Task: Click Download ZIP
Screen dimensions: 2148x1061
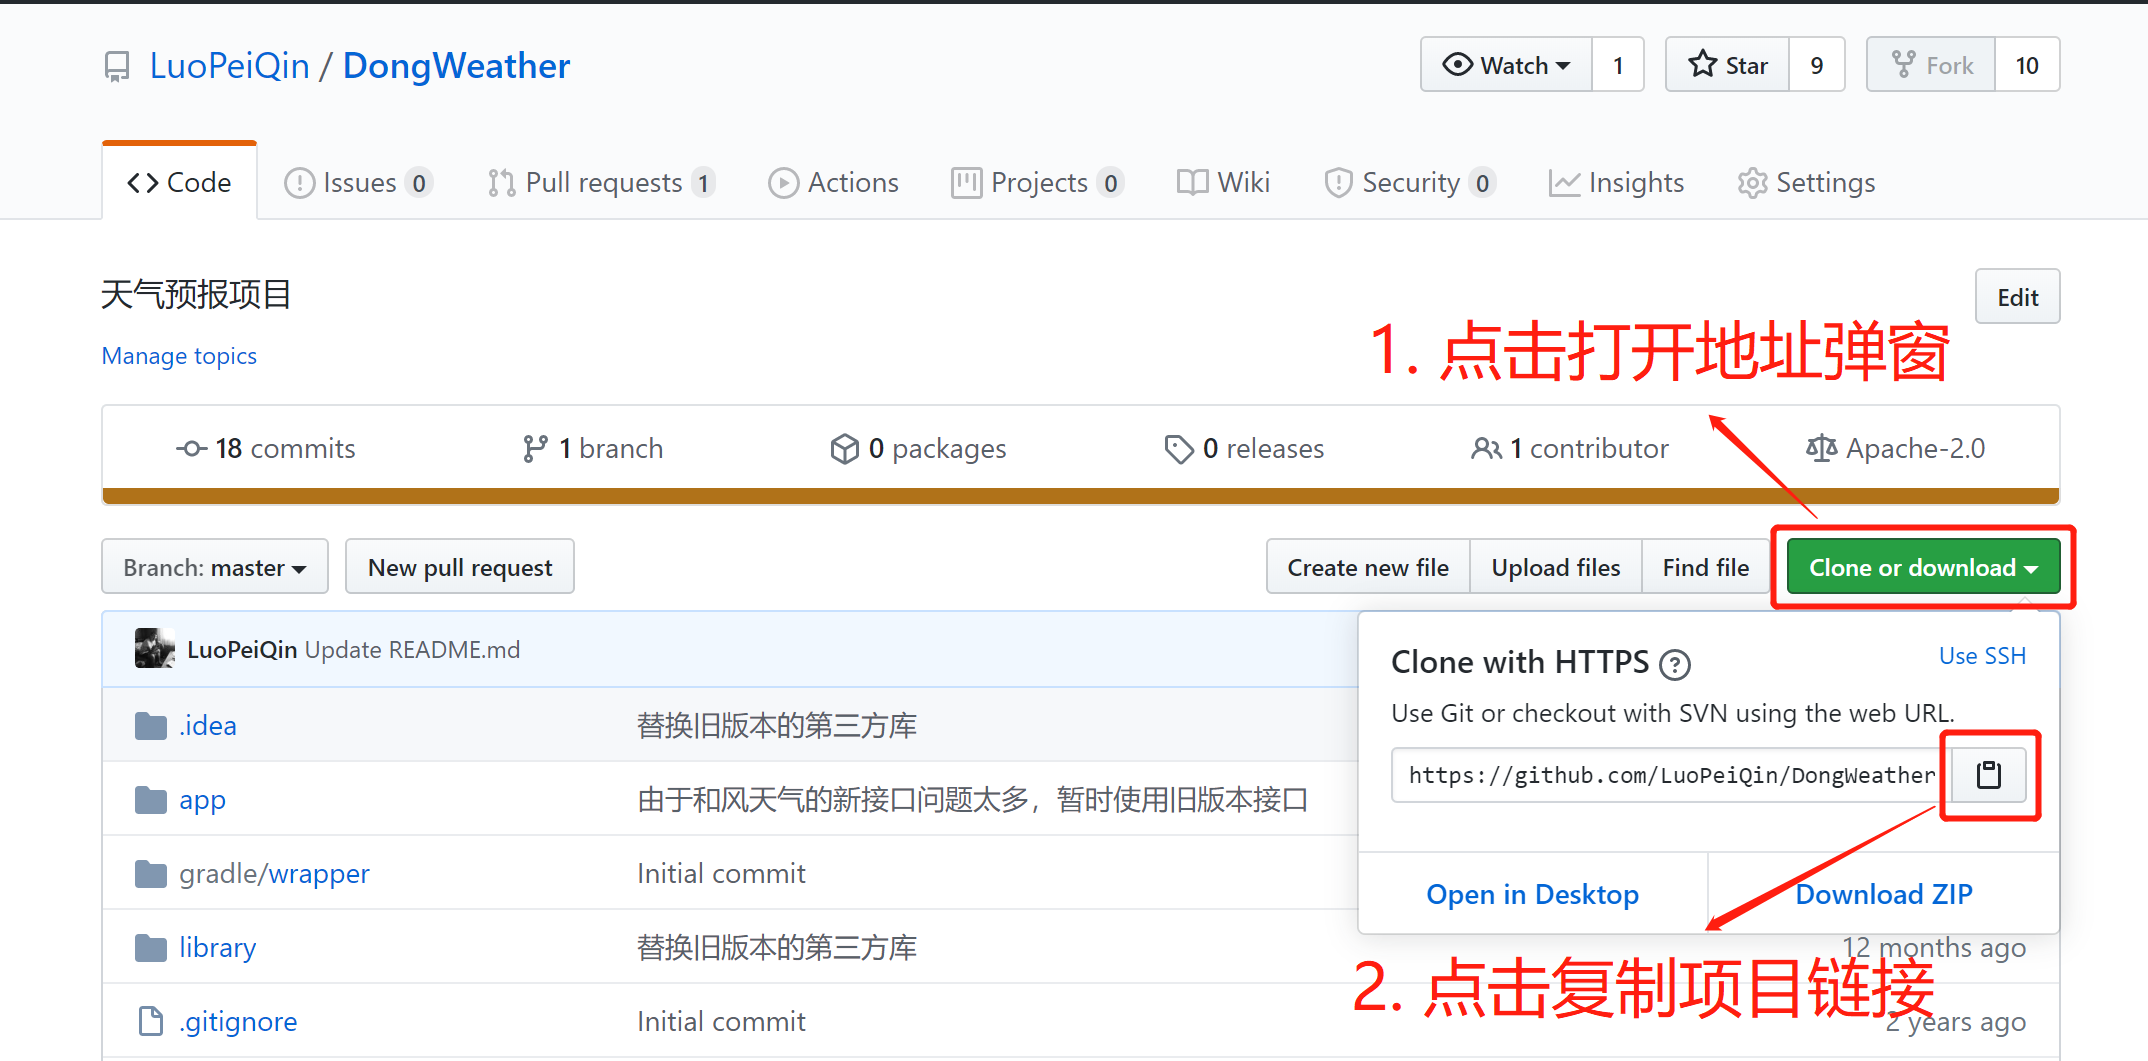Action: [1884, 894]
